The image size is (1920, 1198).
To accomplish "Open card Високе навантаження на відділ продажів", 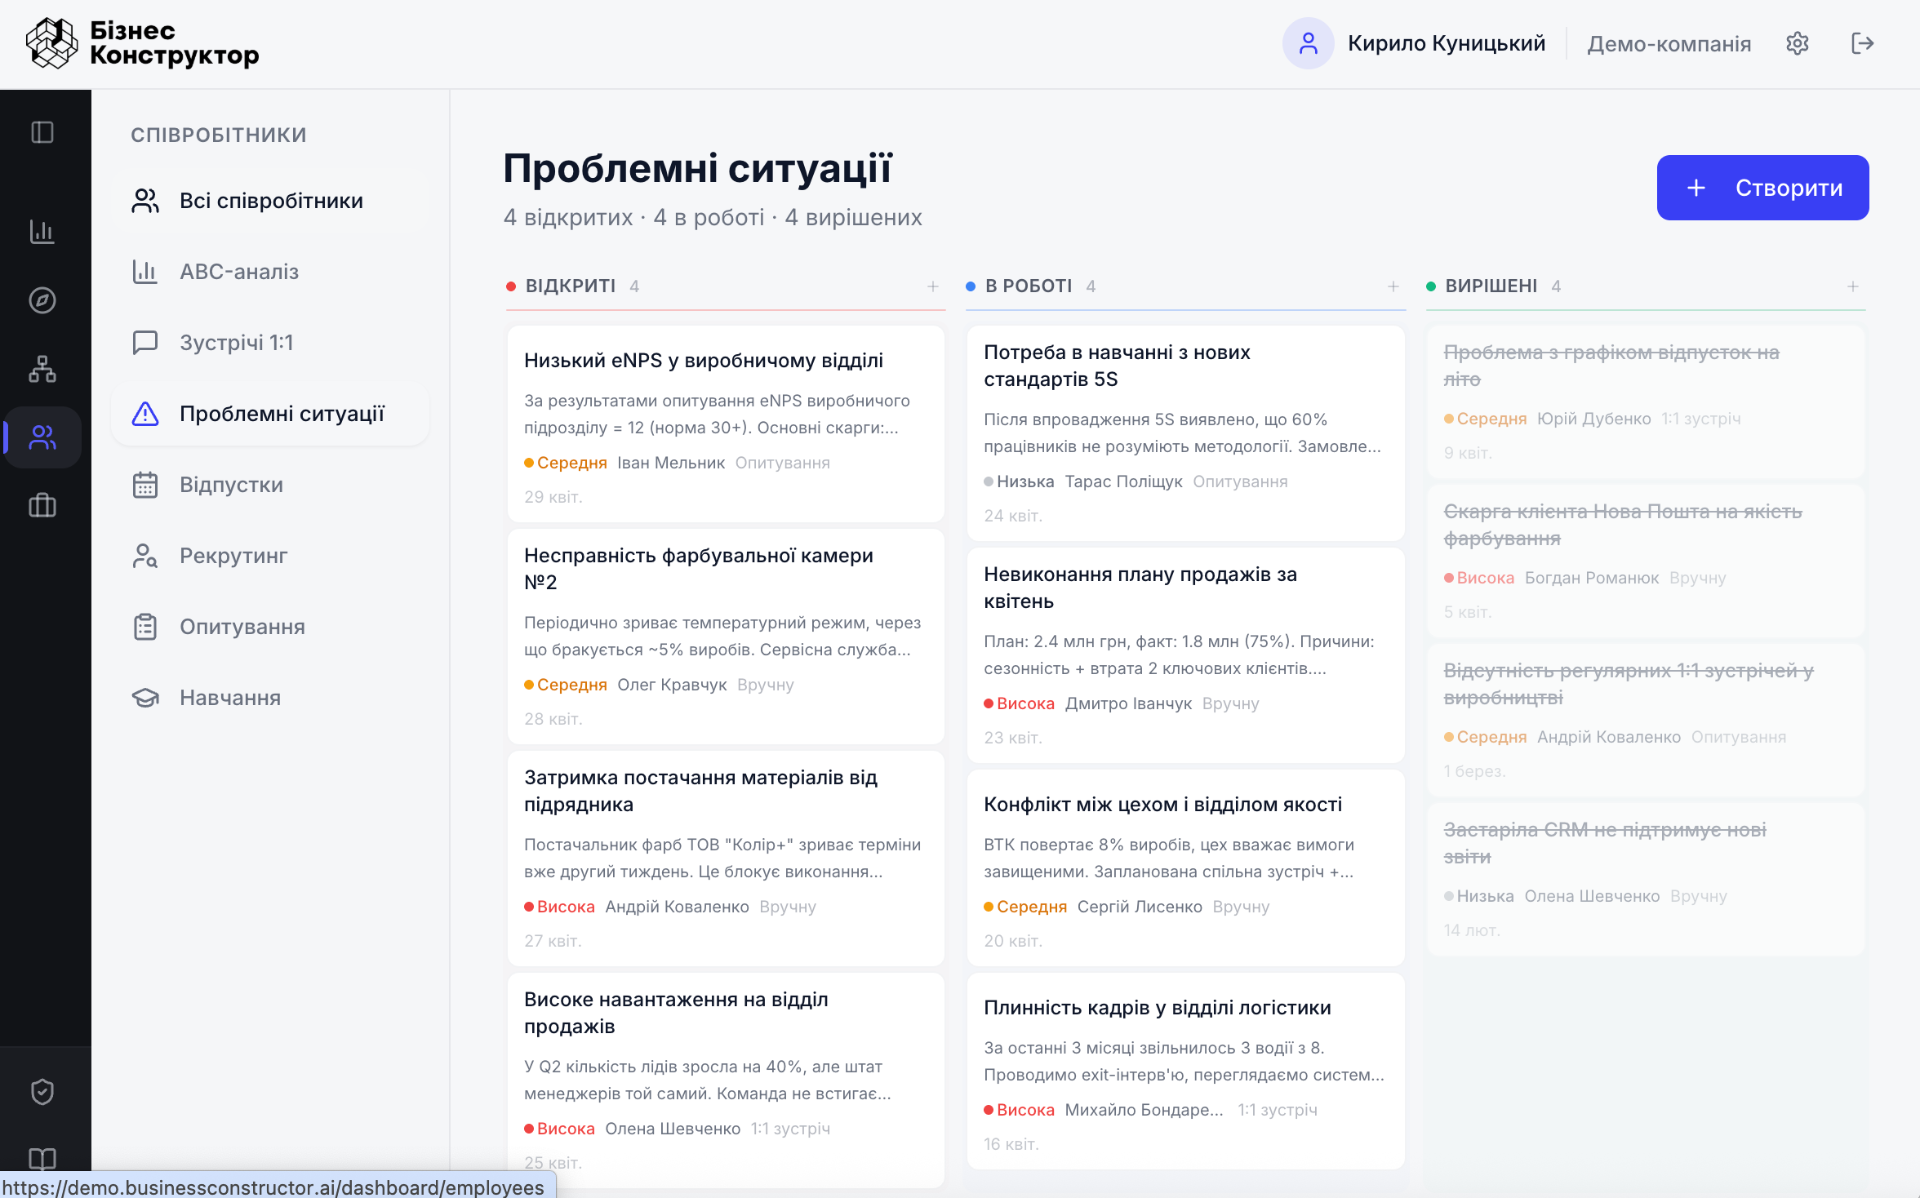I will click(725, 1081).
